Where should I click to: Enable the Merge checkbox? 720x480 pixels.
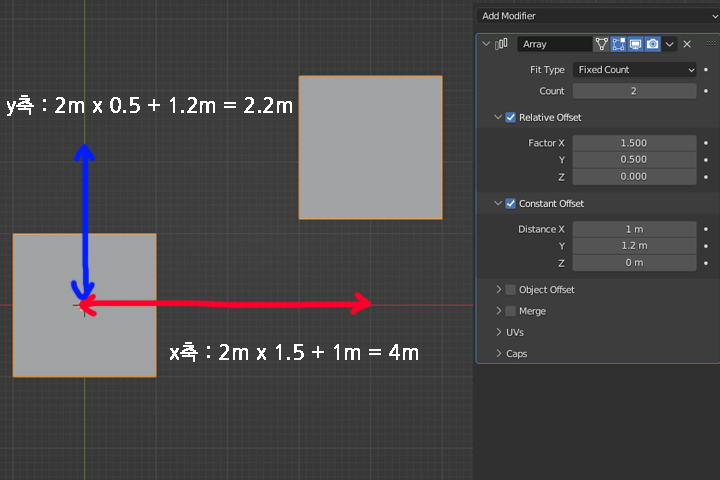coord(511,311)
